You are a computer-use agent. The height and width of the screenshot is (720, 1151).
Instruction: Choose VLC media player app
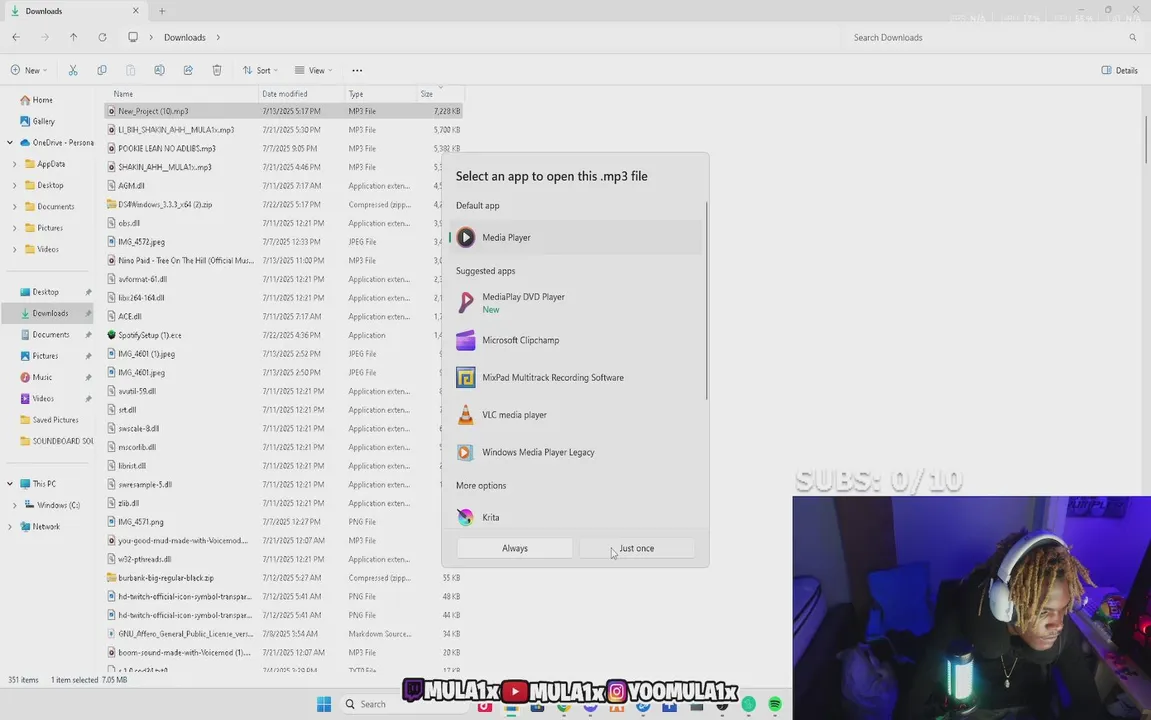(575, 415)
